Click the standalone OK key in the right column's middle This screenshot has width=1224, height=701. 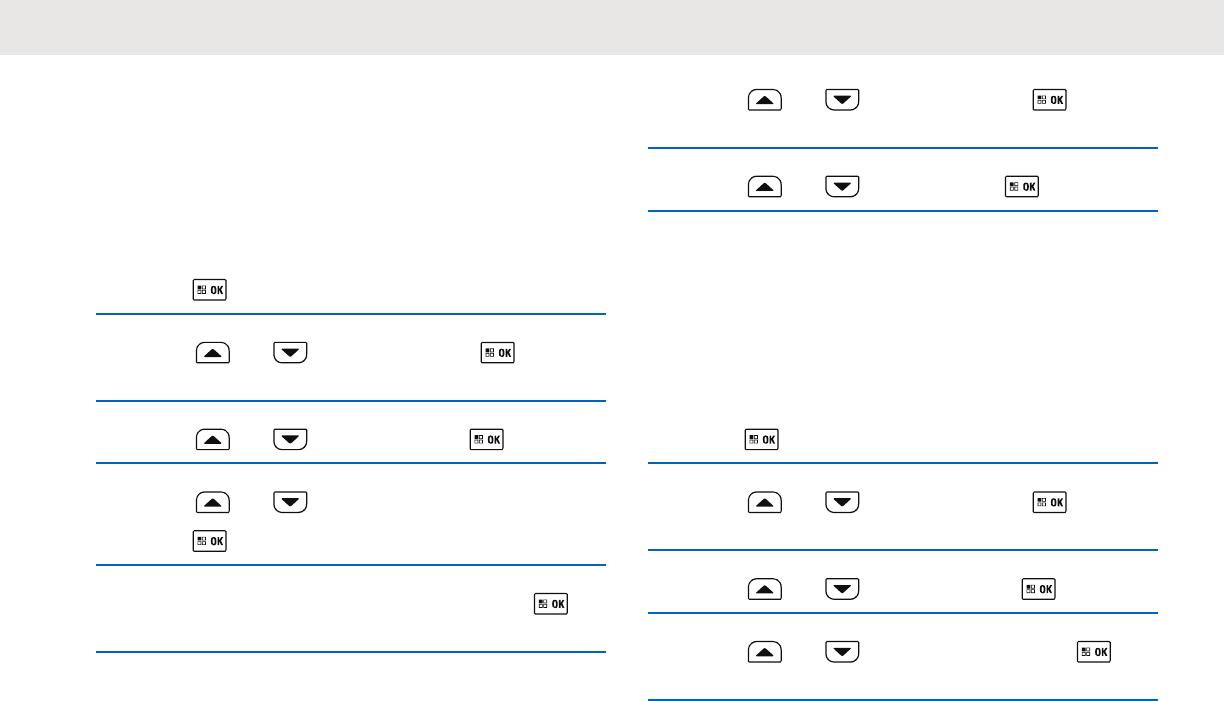coord(762,439)
